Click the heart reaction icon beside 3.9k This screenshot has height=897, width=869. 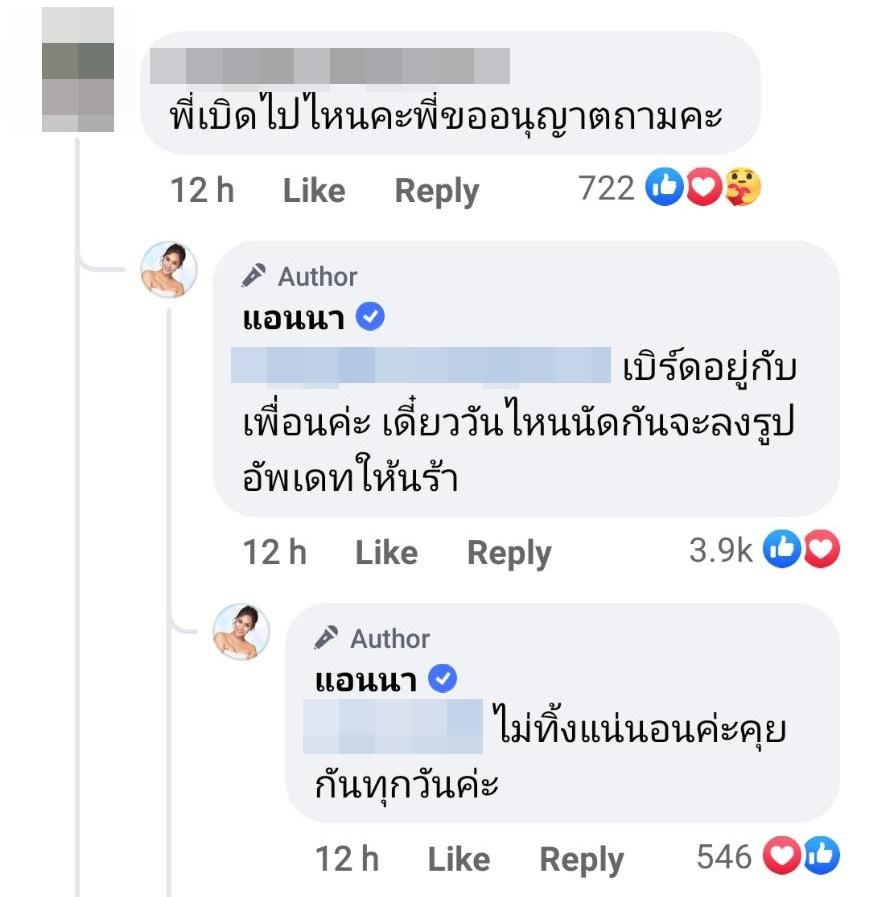click(822, 549)
